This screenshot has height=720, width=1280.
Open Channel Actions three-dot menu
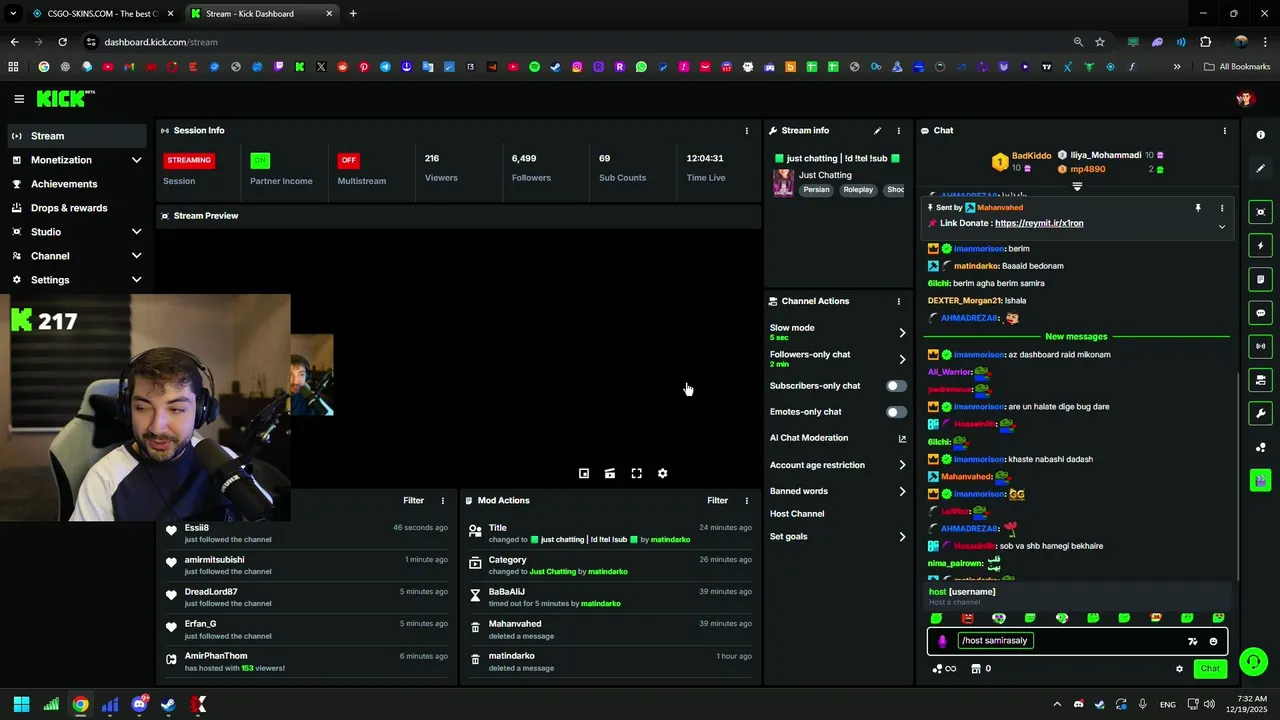tap(898, 301)
